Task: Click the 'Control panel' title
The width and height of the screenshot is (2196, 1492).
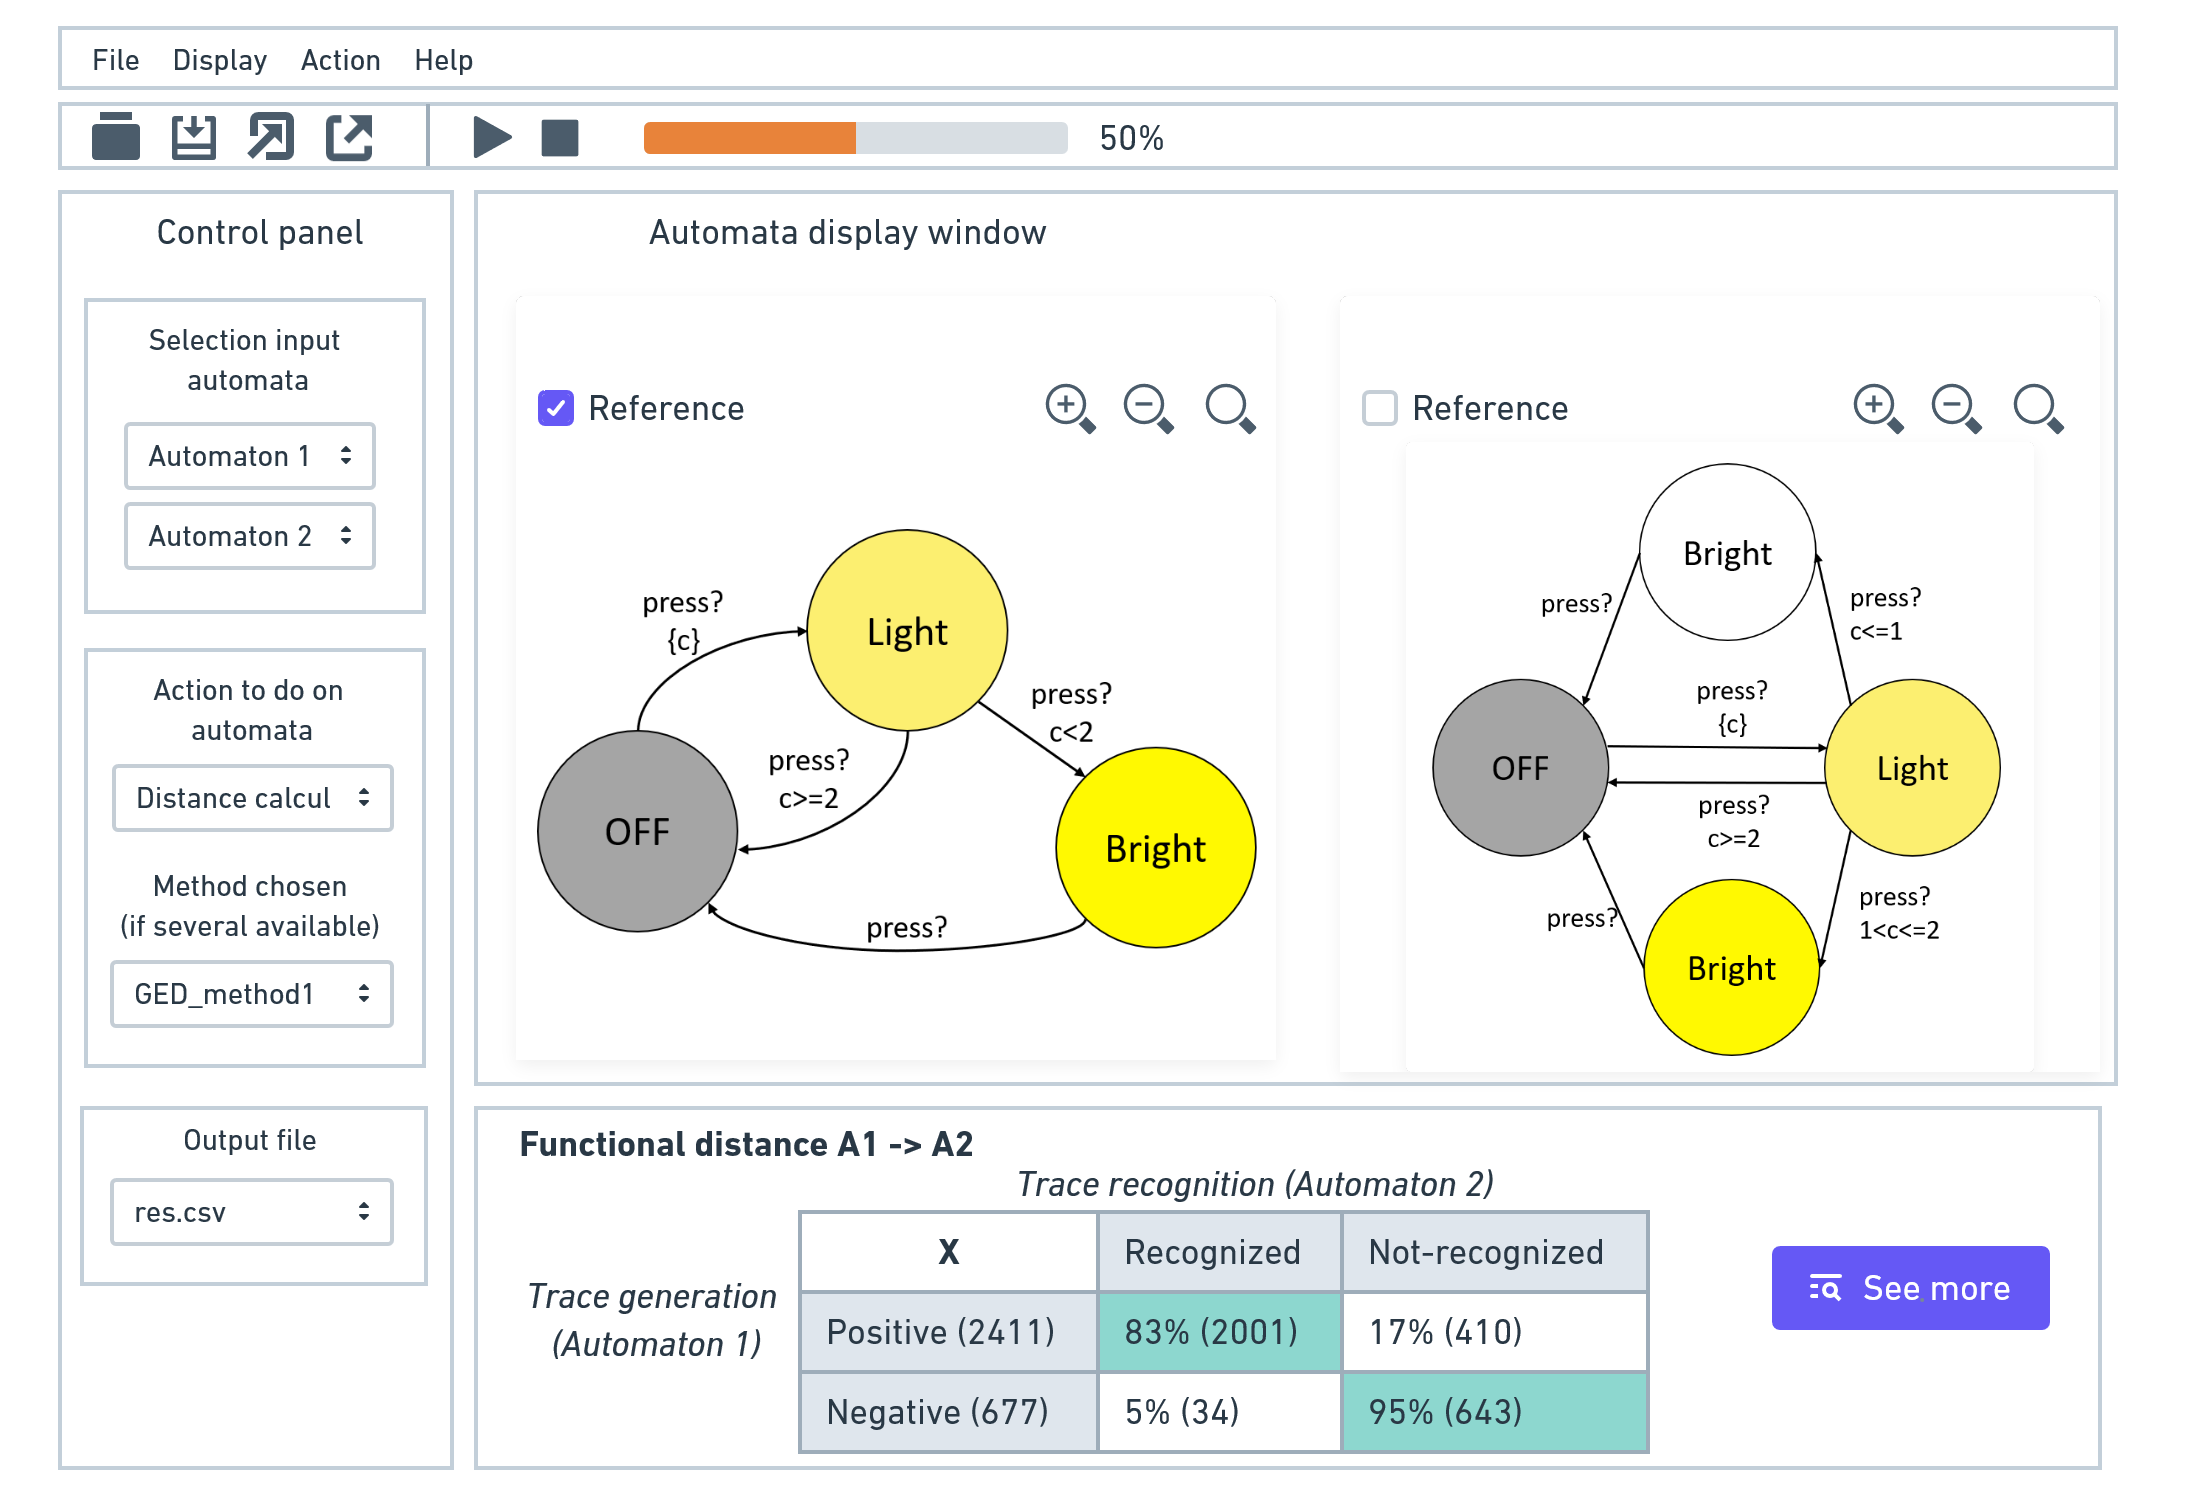Action: pyautogui.click(x=260, y=232)
